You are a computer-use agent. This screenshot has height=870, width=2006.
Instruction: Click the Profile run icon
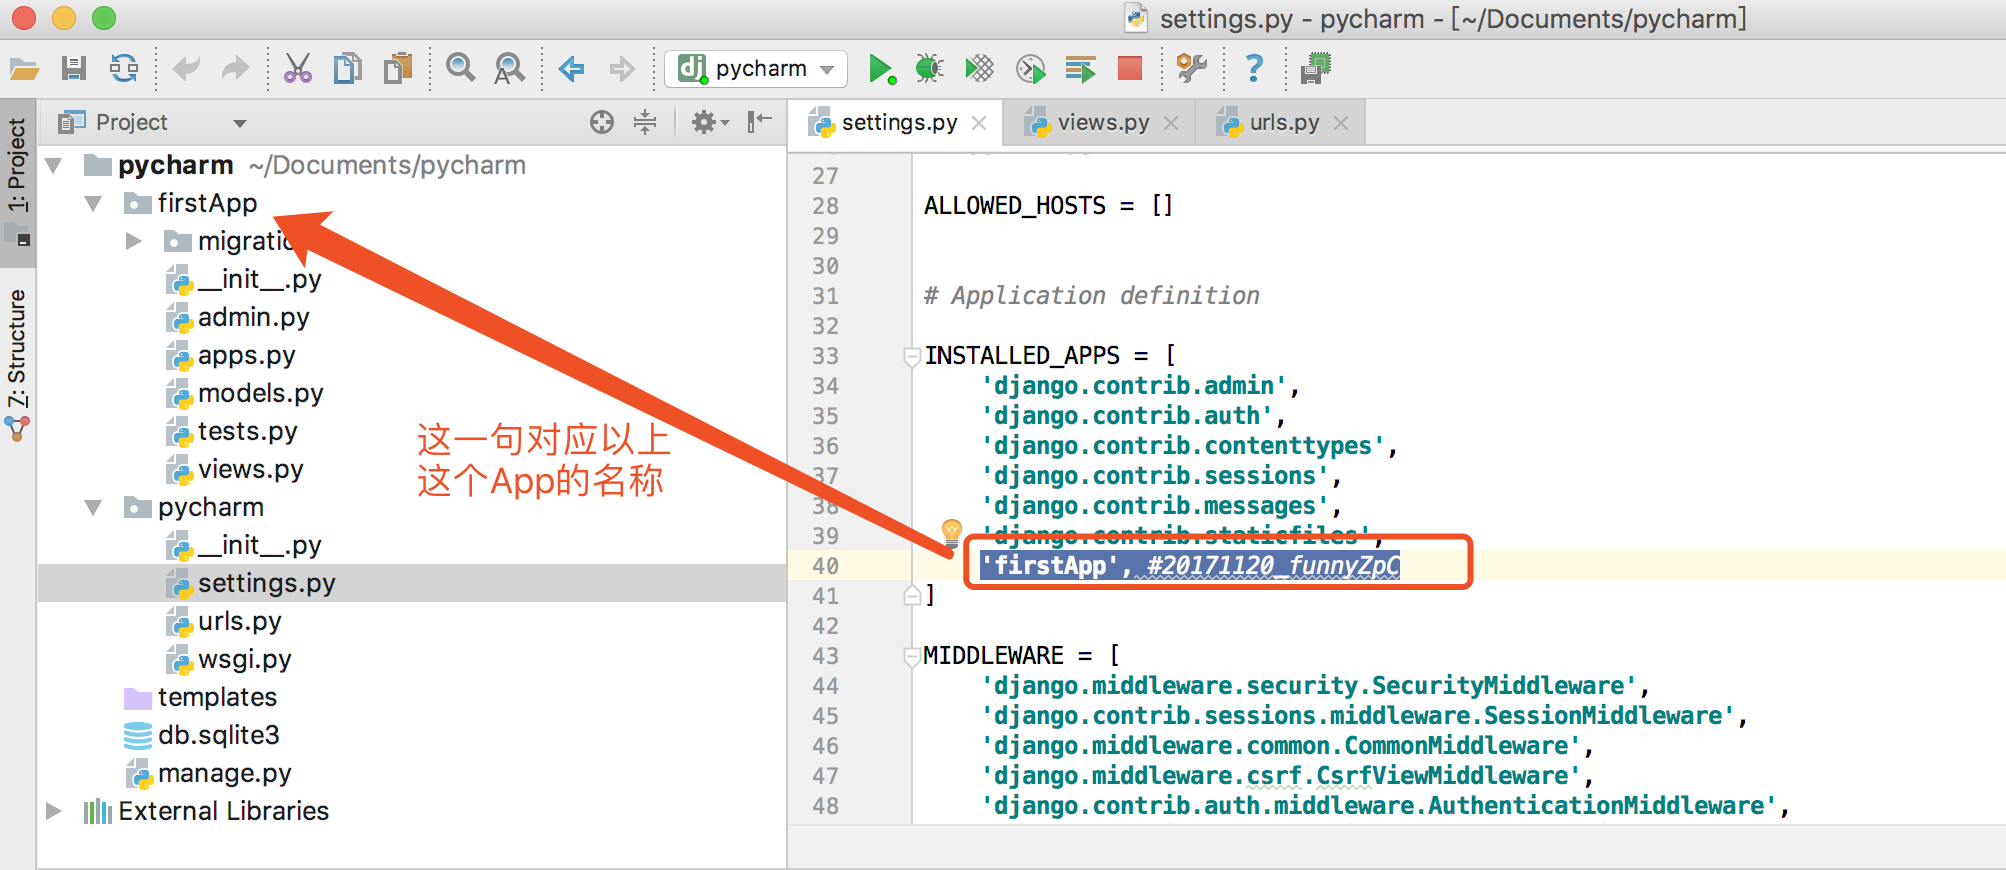(x=1030, y=69)
